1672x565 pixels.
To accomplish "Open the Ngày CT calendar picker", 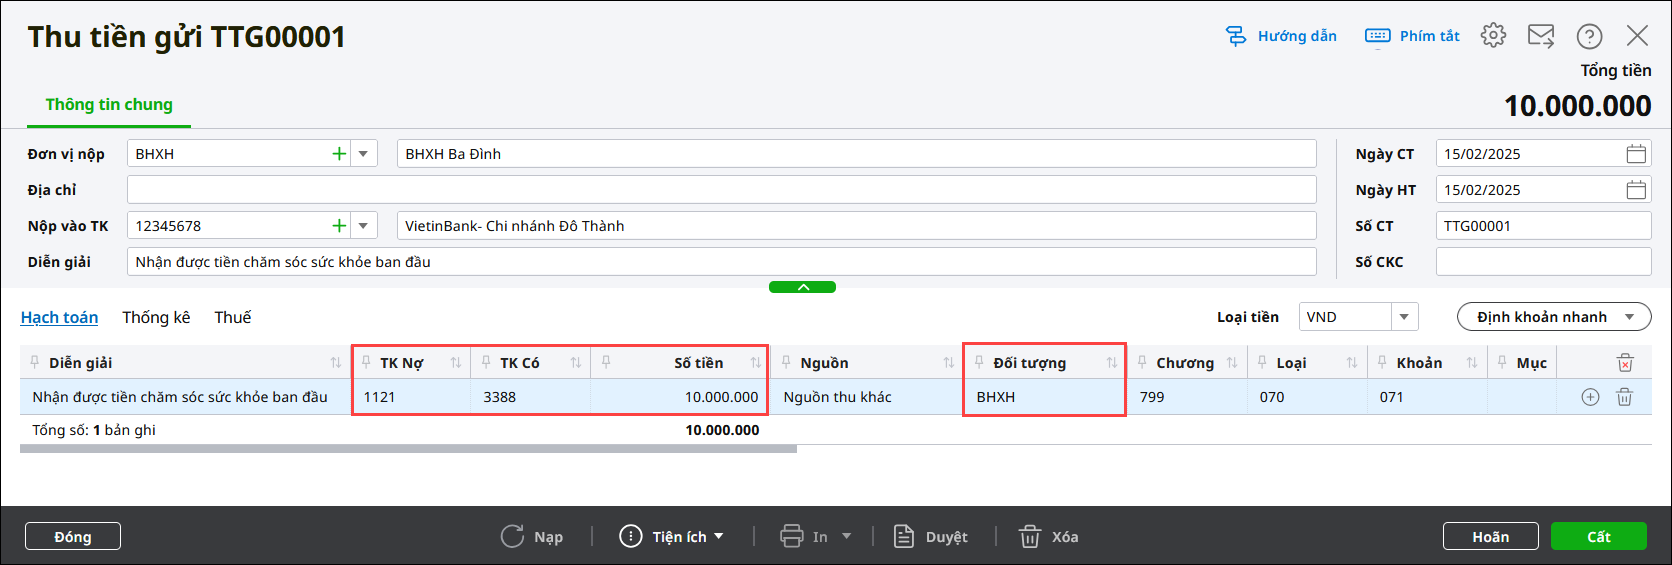I will tap(1636, 154).
